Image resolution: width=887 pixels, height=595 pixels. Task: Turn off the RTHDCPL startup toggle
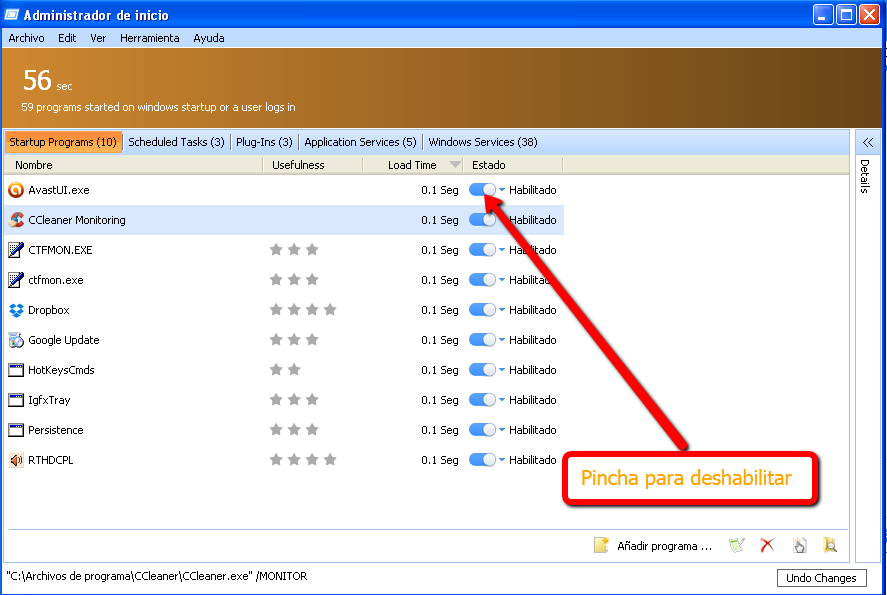tap(483, 460)
